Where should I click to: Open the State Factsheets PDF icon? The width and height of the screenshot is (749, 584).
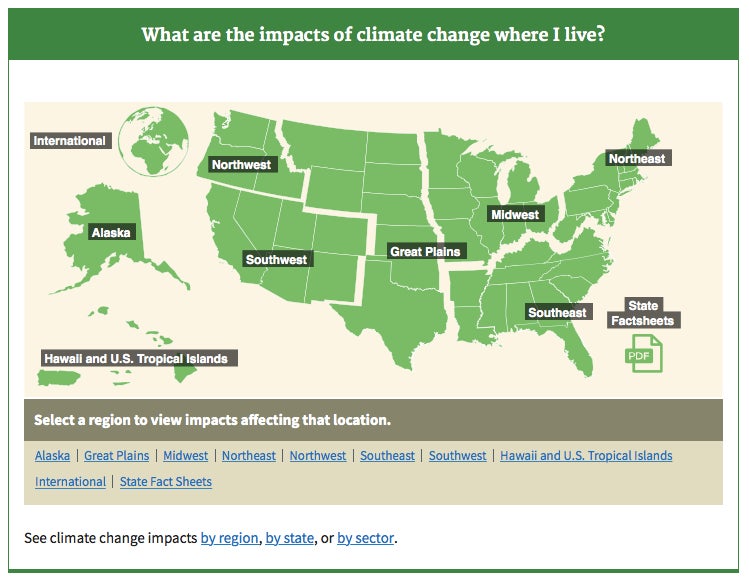pyautogui.click(x=643, y=353)
